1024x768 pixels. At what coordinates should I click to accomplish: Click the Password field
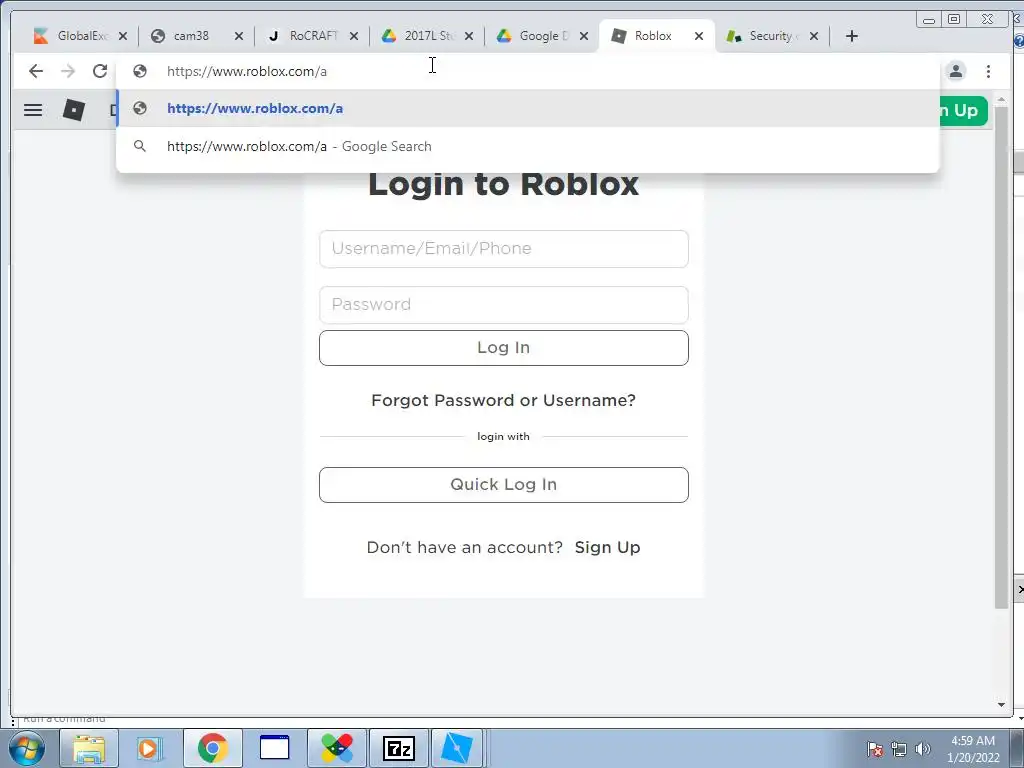pos(504,304)
